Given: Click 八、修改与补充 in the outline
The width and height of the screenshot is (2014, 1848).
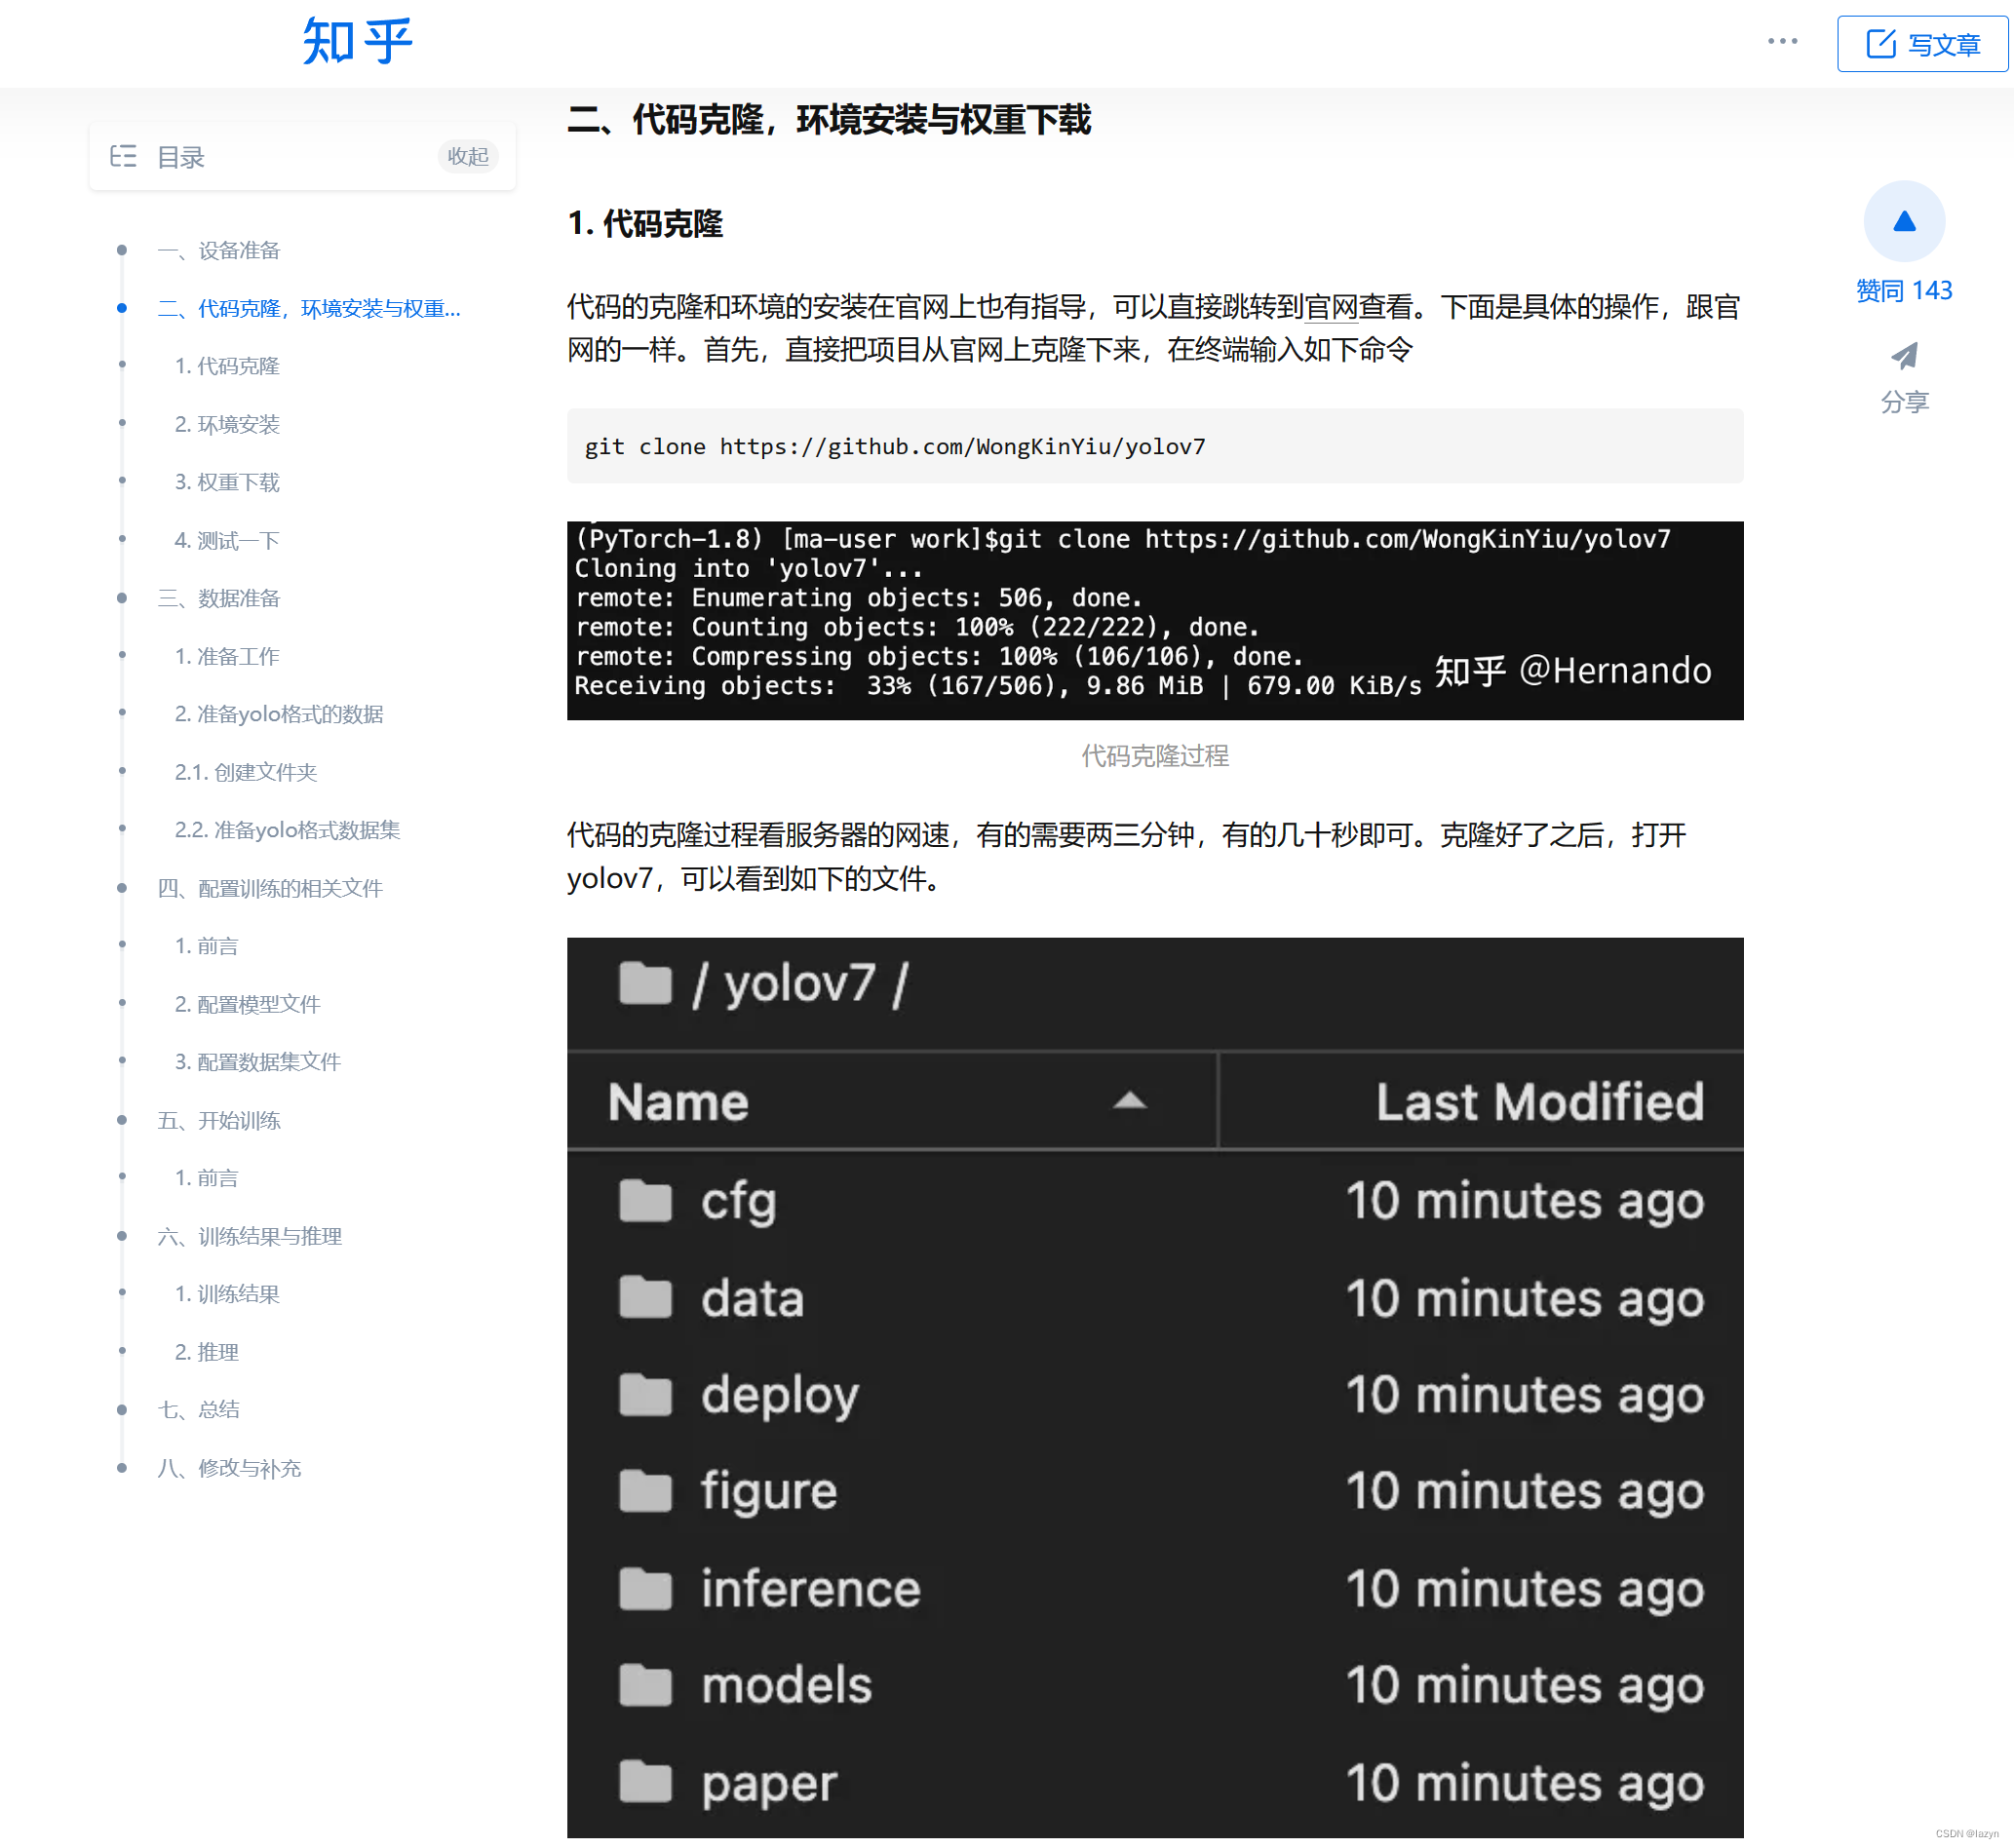Looking at the screenshot, I should pos(229,1468).
